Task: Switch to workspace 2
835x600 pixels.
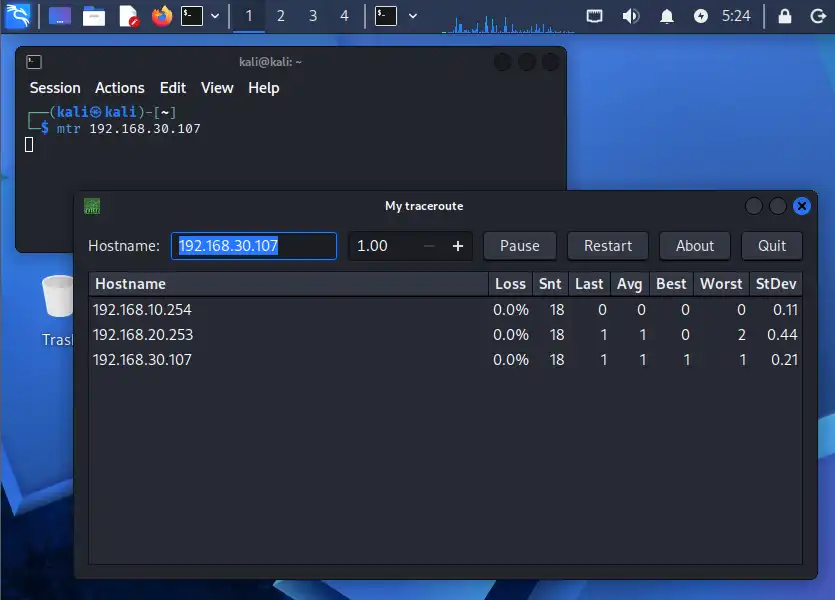Action: (281, 16)
